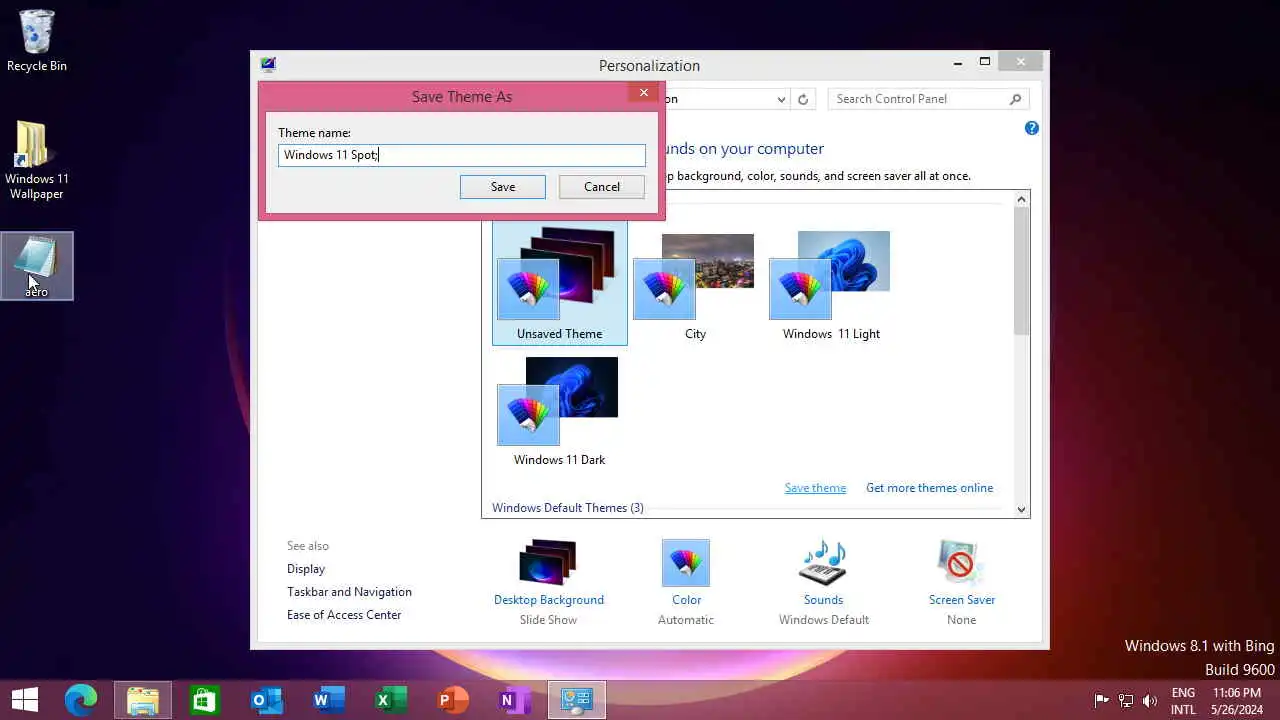Click the search magnifier icon in Control Panel
1280x720 pixels.
1015,99
